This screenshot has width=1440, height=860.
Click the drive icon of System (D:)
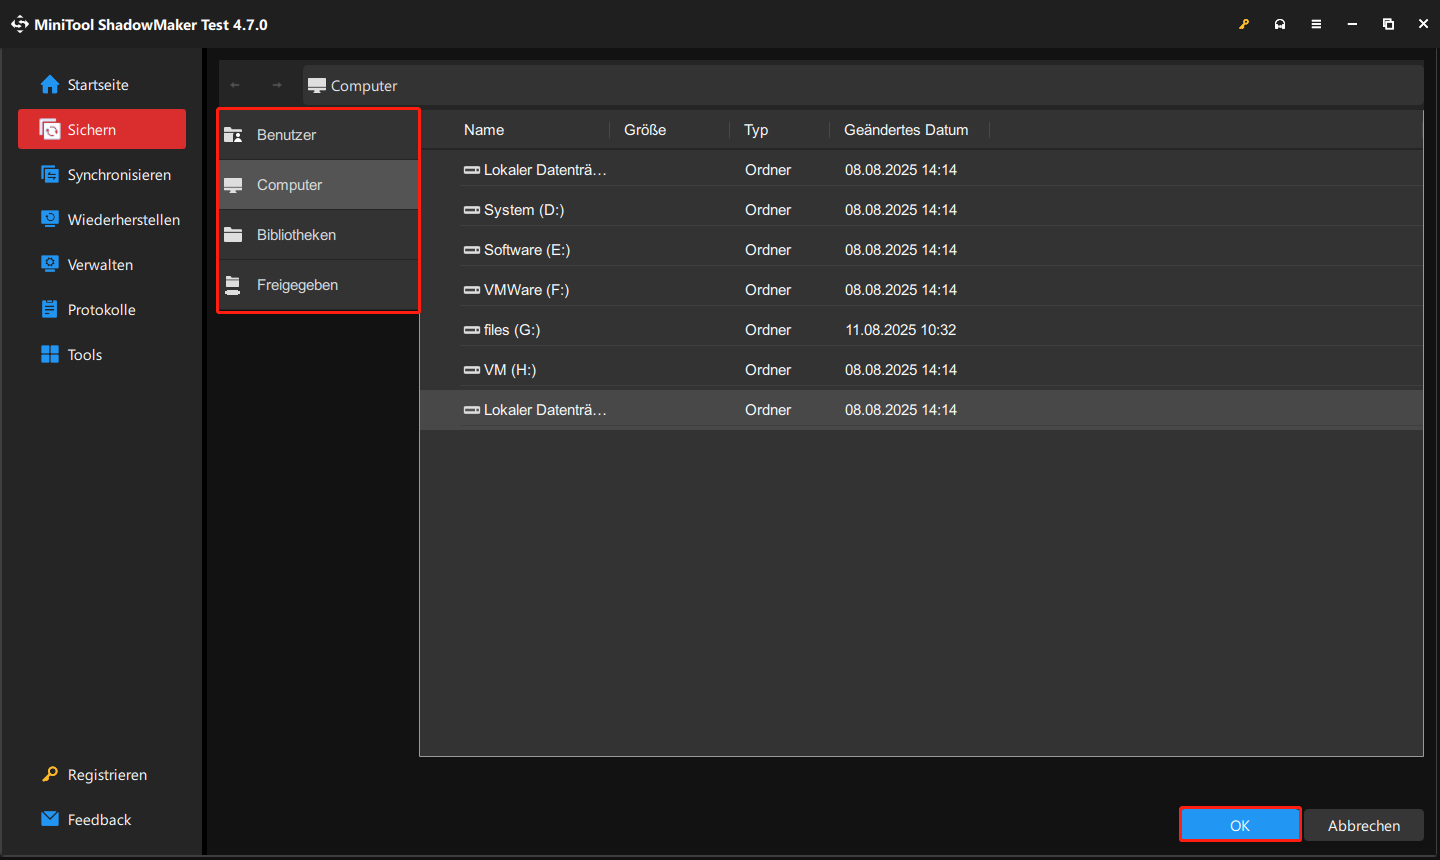click(472, 210)
